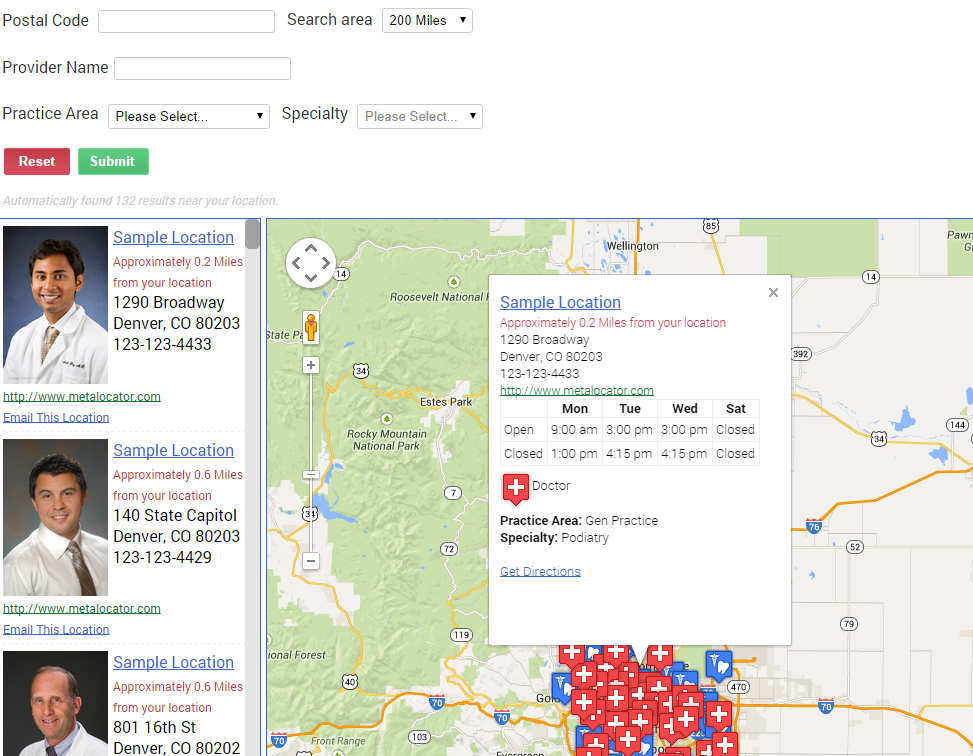Open Sample Location link for 801 16th St
This screenshot has height=756, width=973.
click(173, 662)
